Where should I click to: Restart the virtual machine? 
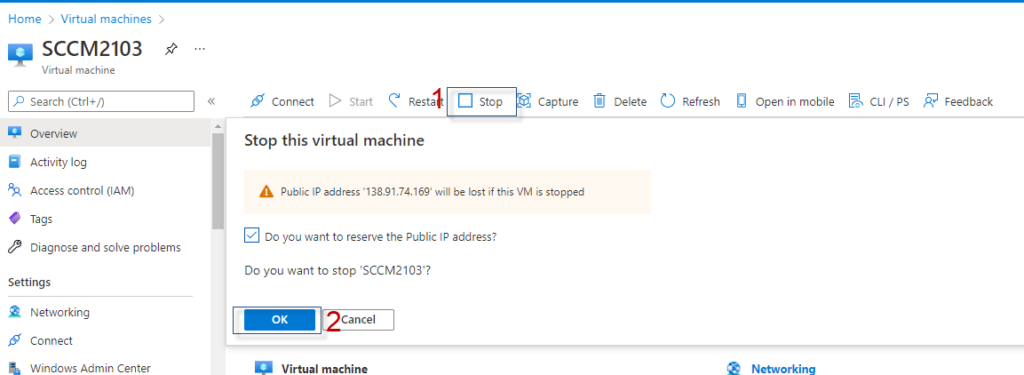point(415,101)
